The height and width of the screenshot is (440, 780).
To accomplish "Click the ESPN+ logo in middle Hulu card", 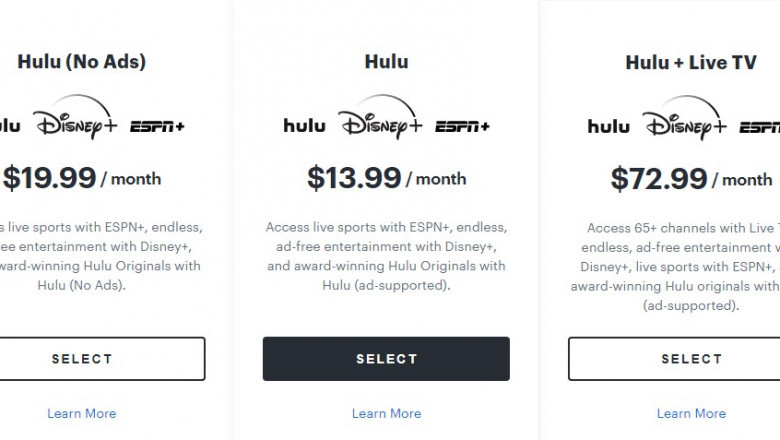I will point(462,127).
